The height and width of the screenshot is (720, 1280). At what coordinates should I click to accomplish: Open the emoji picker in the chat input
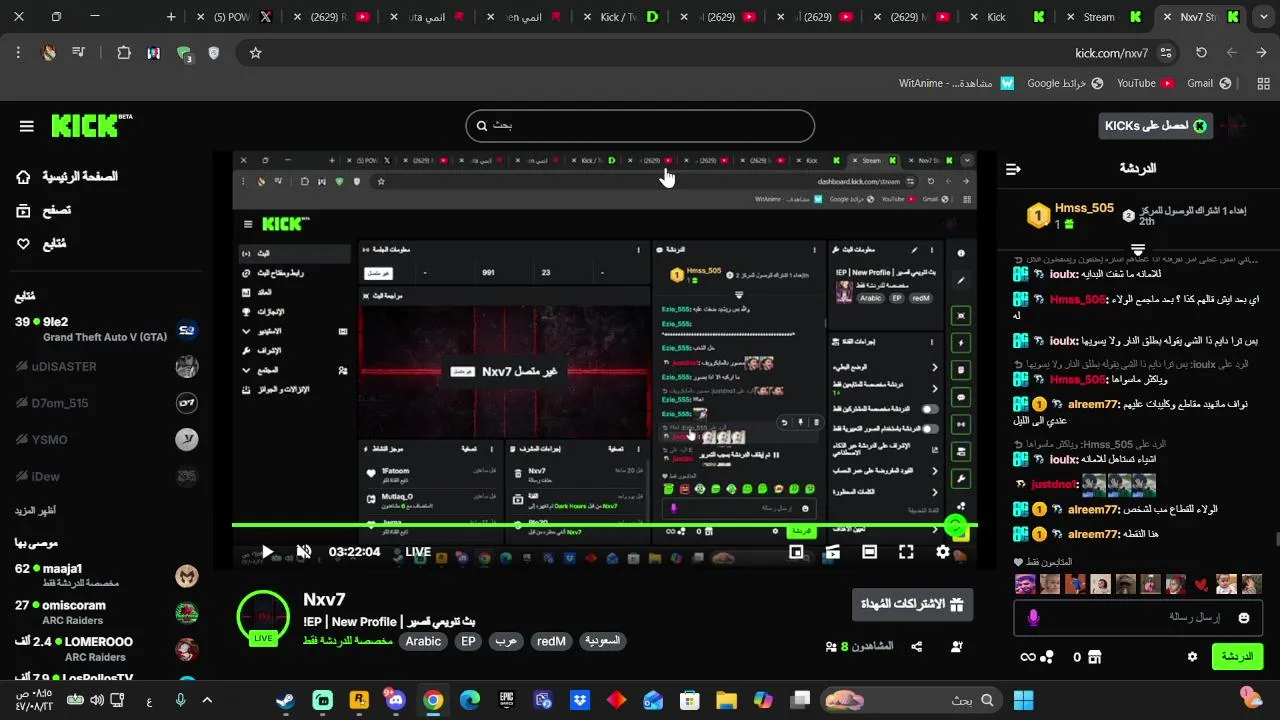1244,618
